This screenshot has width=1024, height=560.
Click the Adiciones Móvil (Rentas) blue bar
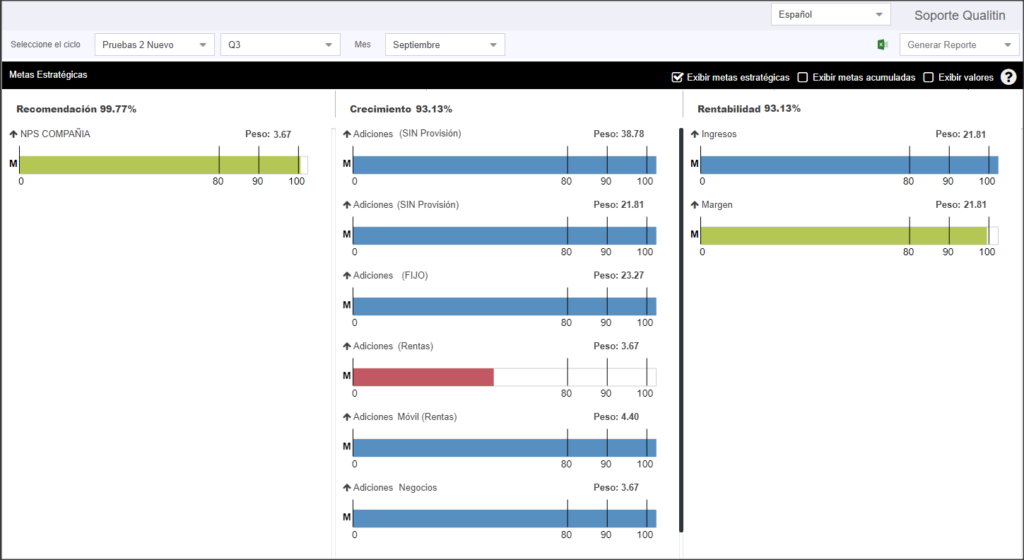[505, 448]
